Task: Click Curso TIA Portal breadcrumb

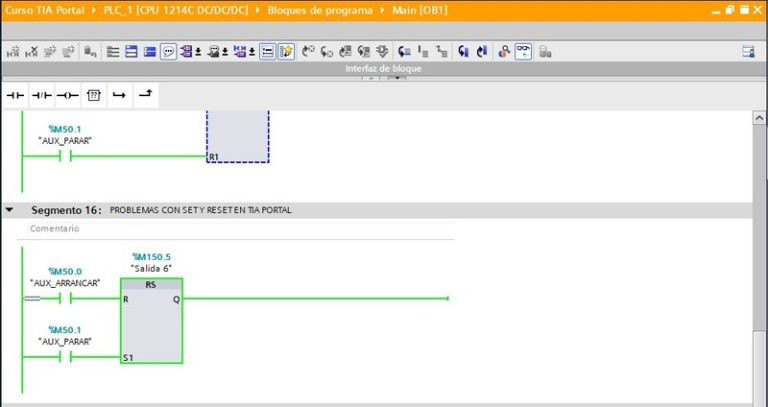Action: (45, 10)
